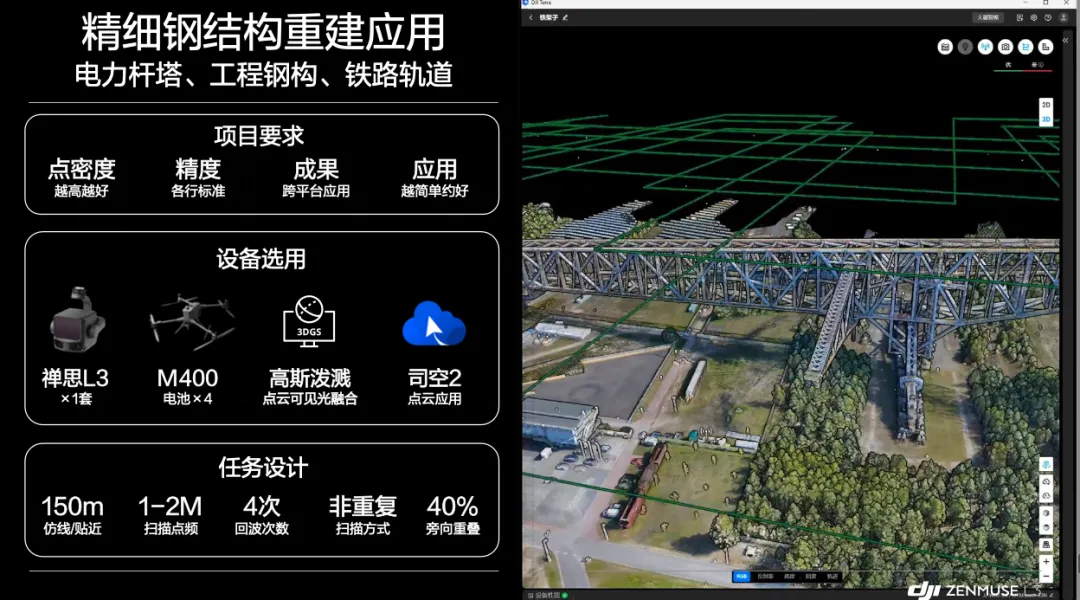Click the 3DGS monitor icon
This screenshot has height=600, width=1080.
coord(309,320)
